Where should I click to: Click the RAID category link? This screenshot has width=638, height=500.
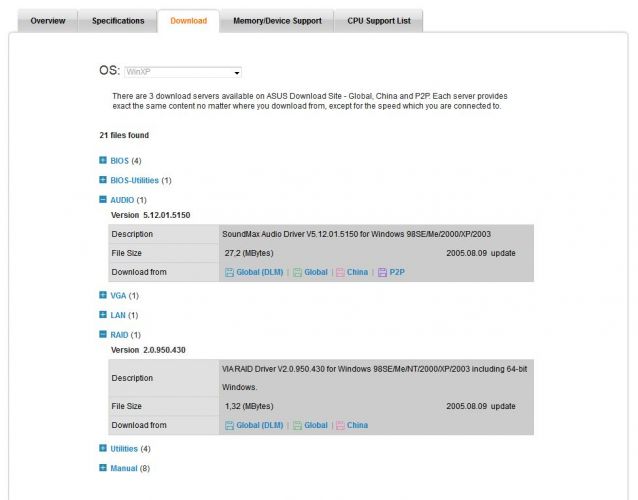point(119,335)
